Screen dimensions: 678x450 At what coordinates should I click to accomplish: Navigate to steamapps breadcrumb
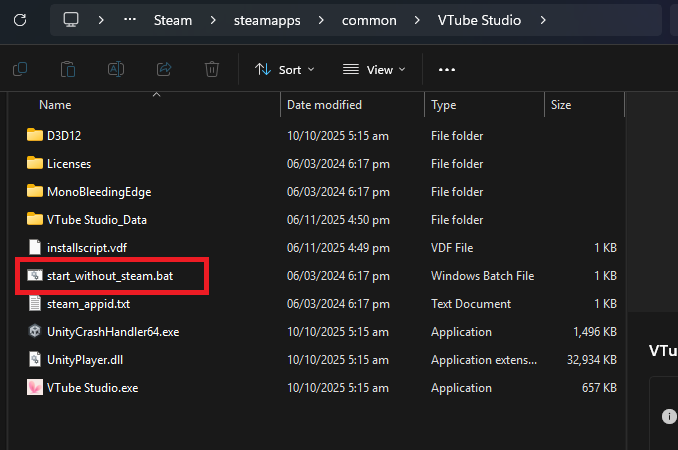[267, 20]
